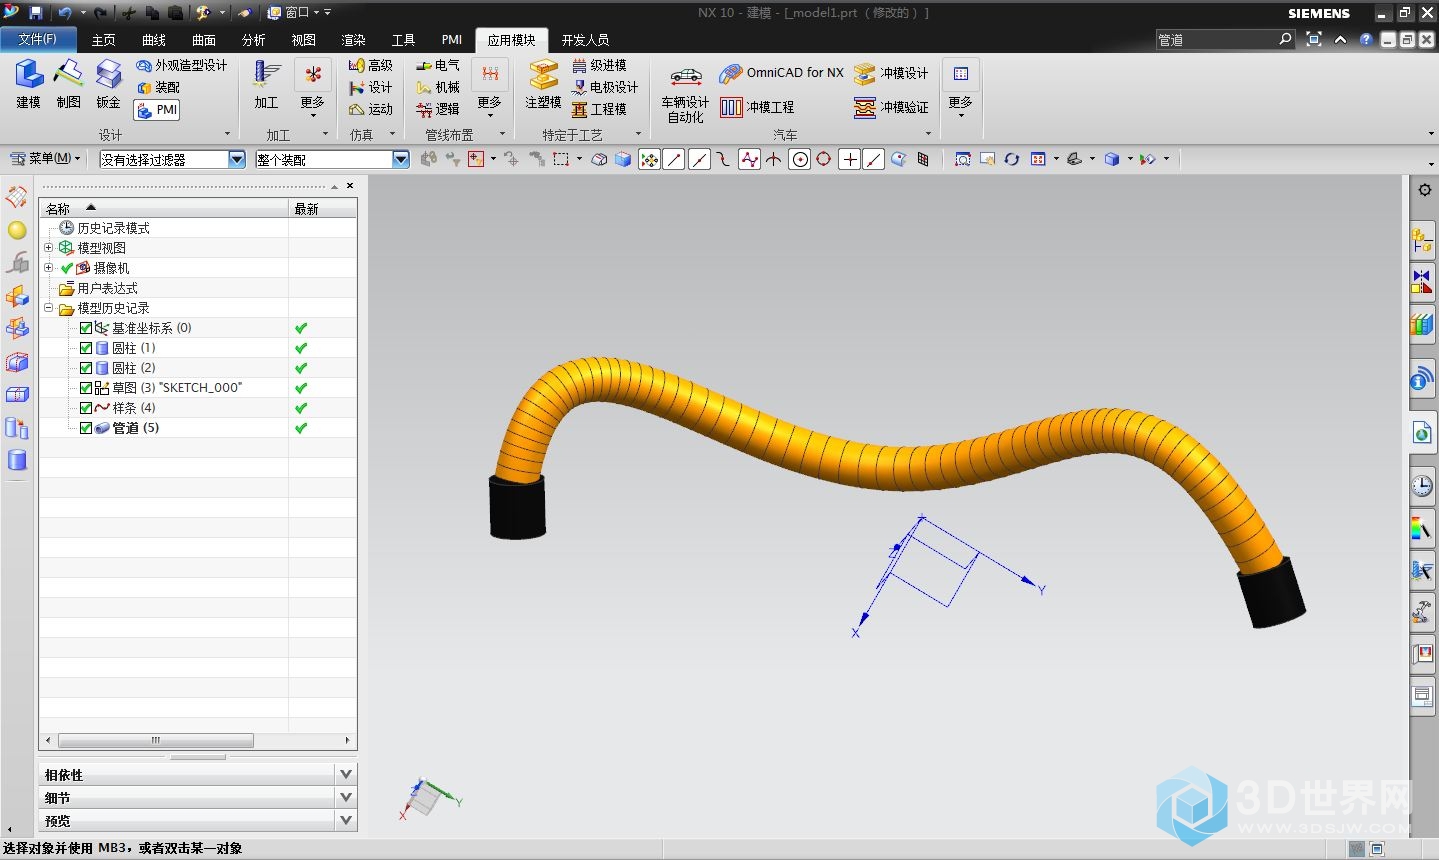Open the 窗口 switcher in title bar
1439x860 pixels.
point(294,13)
